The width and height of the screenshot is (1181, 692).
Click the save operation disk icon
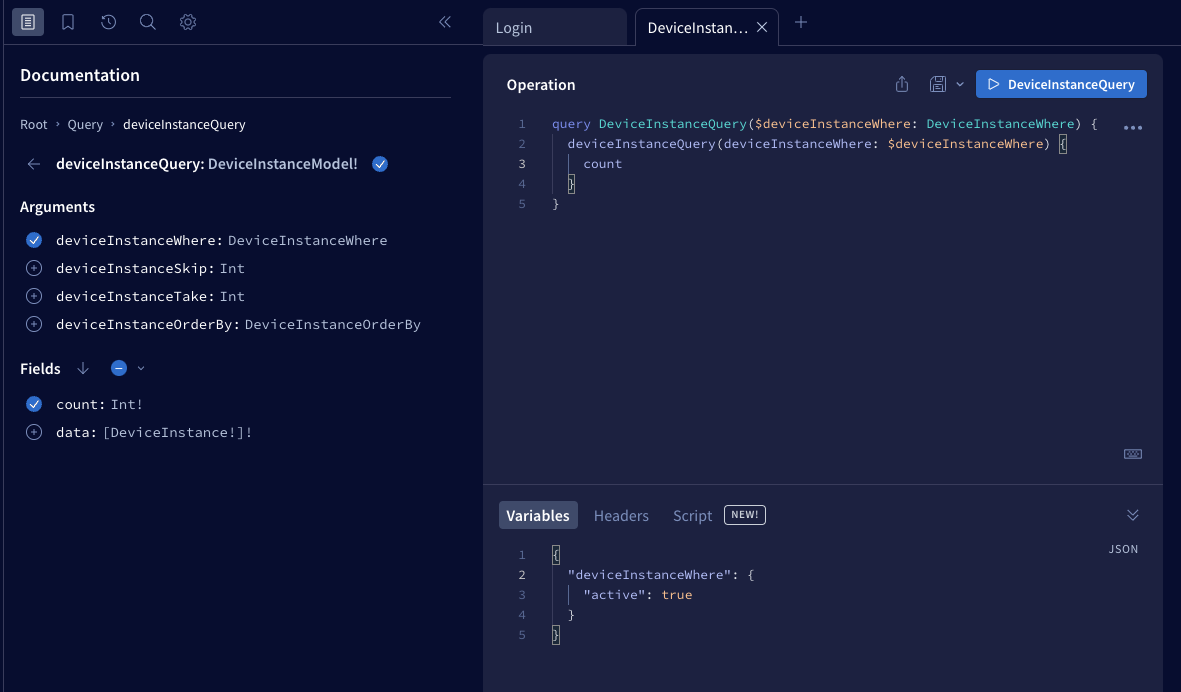(938, 85)
